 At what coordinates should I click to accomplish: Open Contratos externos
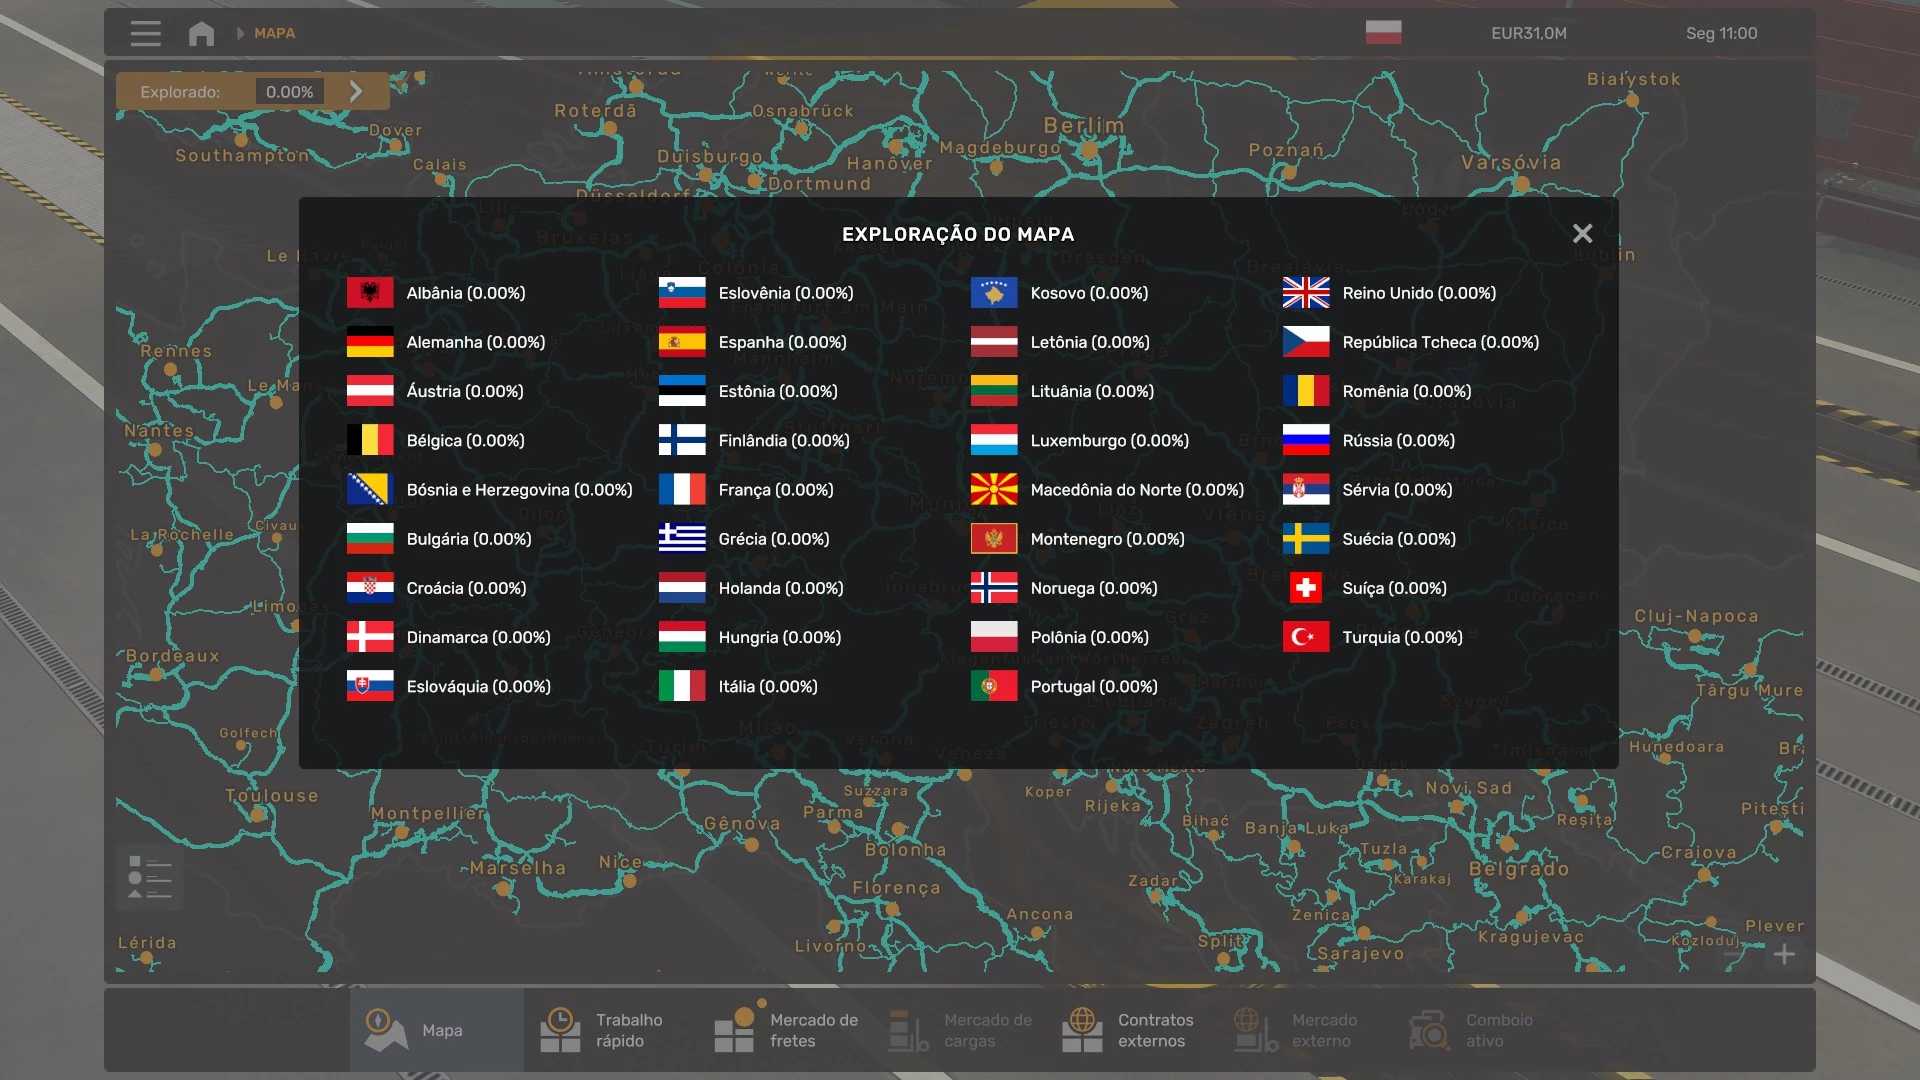[x=1130, y=1030]
